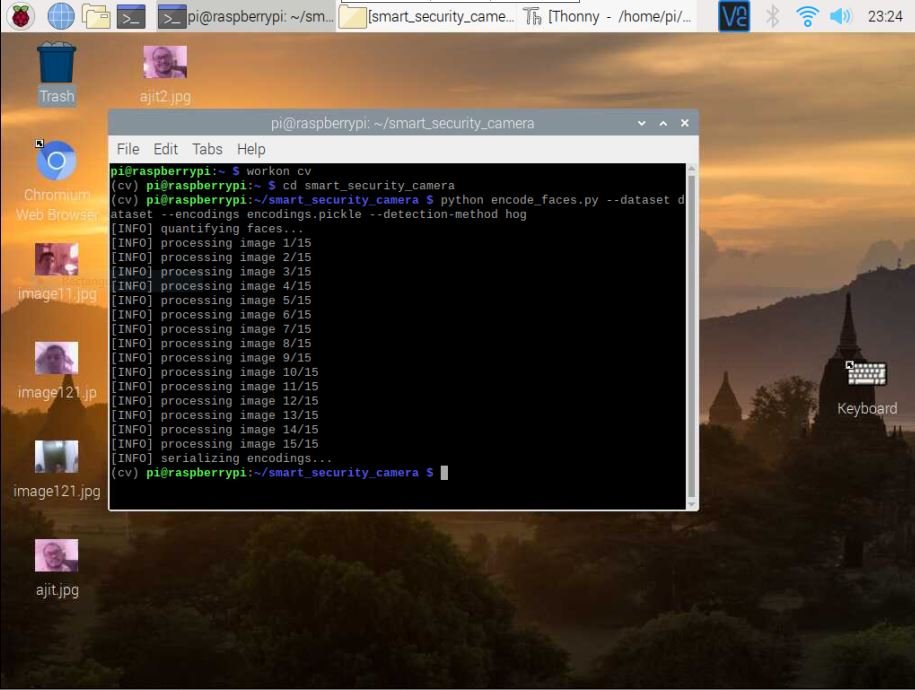Select the ajit2.jpg desktop thumbnail
The height and width of the screenshot is (690, 915).
tap(165, 64)
